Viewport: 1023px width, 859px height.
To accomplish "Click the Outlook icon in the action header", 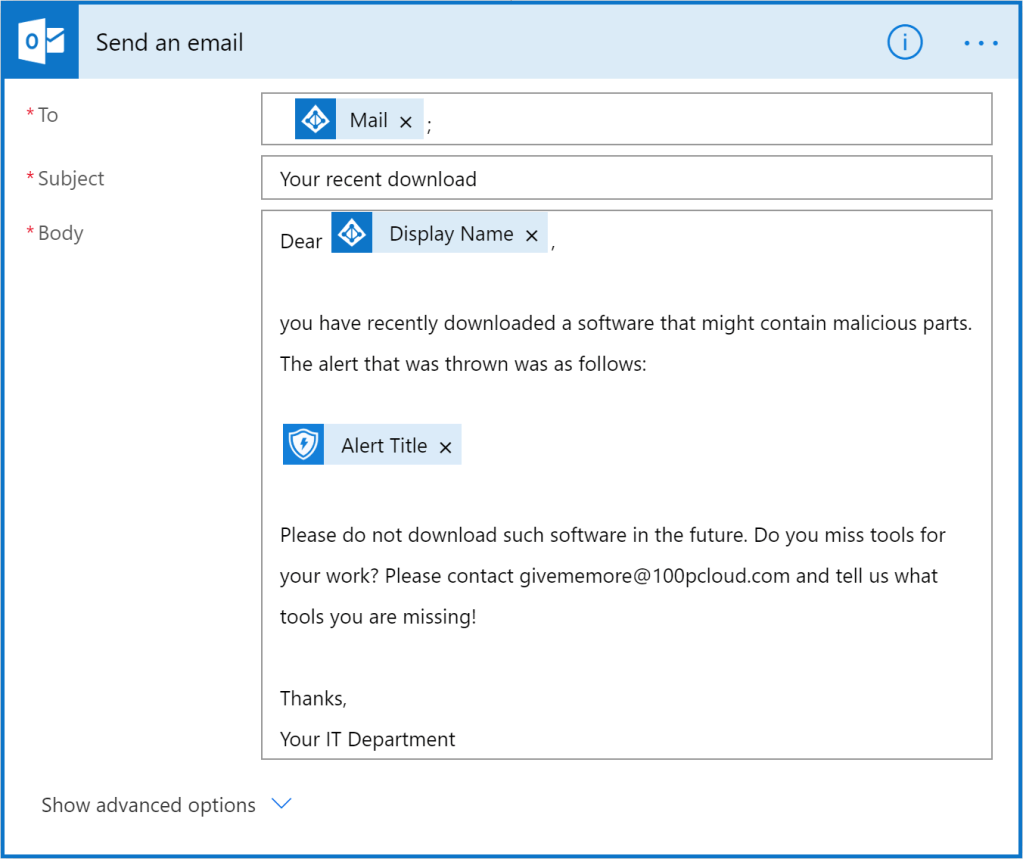I will (x=40, y=43).
